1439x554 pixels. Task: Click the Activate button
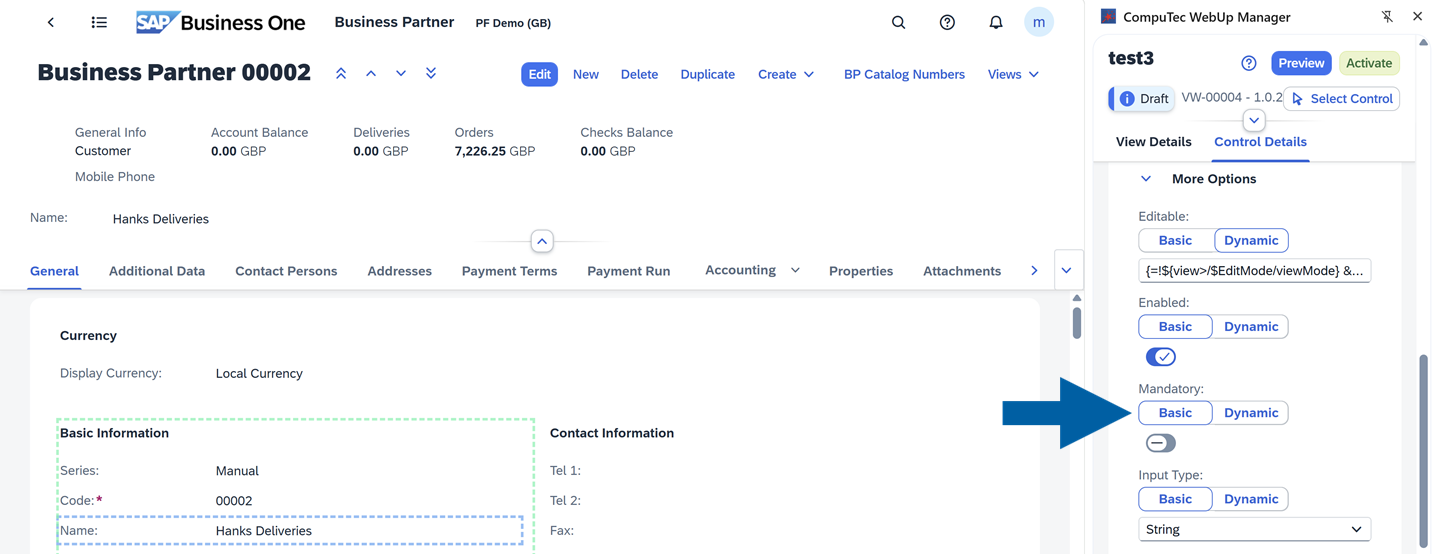pyautogui.click(x=1368, y=63)
